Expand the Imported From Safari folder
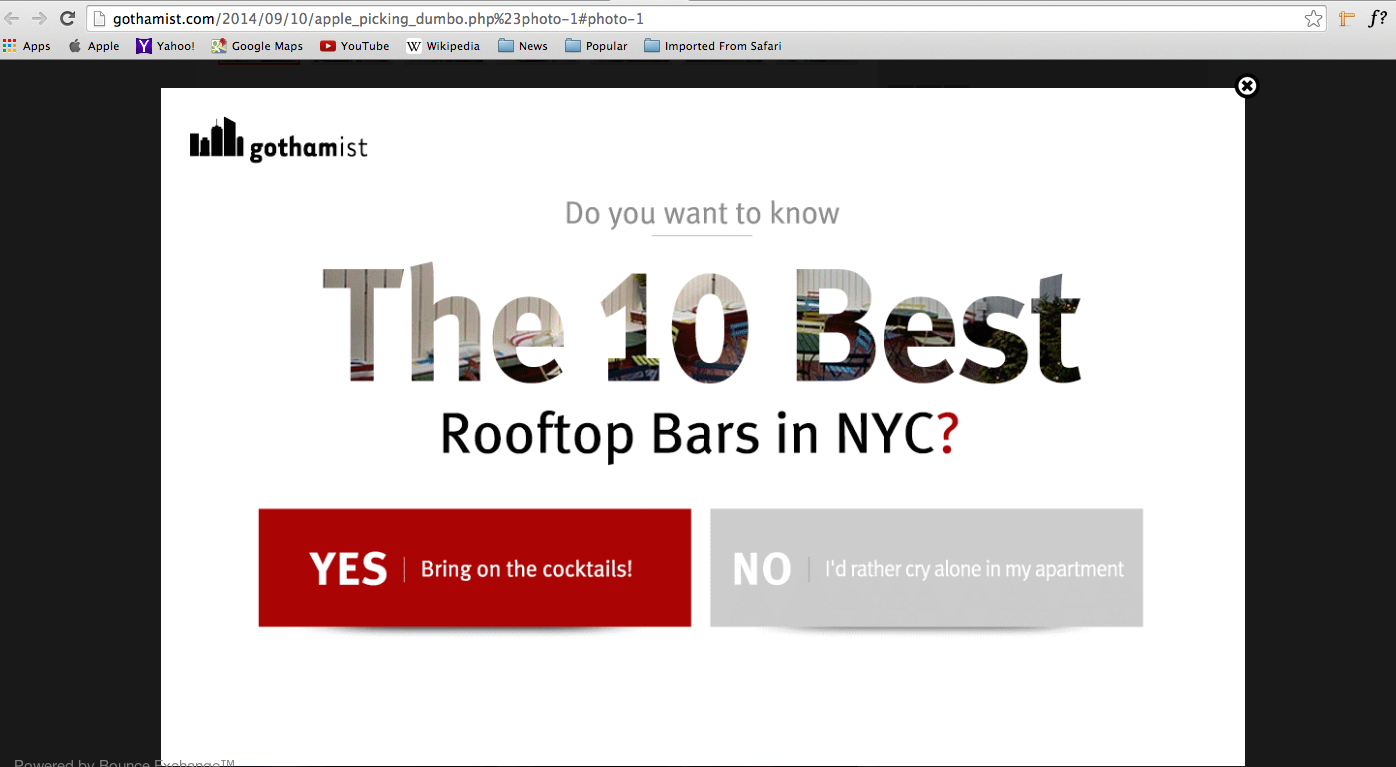This screenshot has height=767, width=1396. coord(712,46)
